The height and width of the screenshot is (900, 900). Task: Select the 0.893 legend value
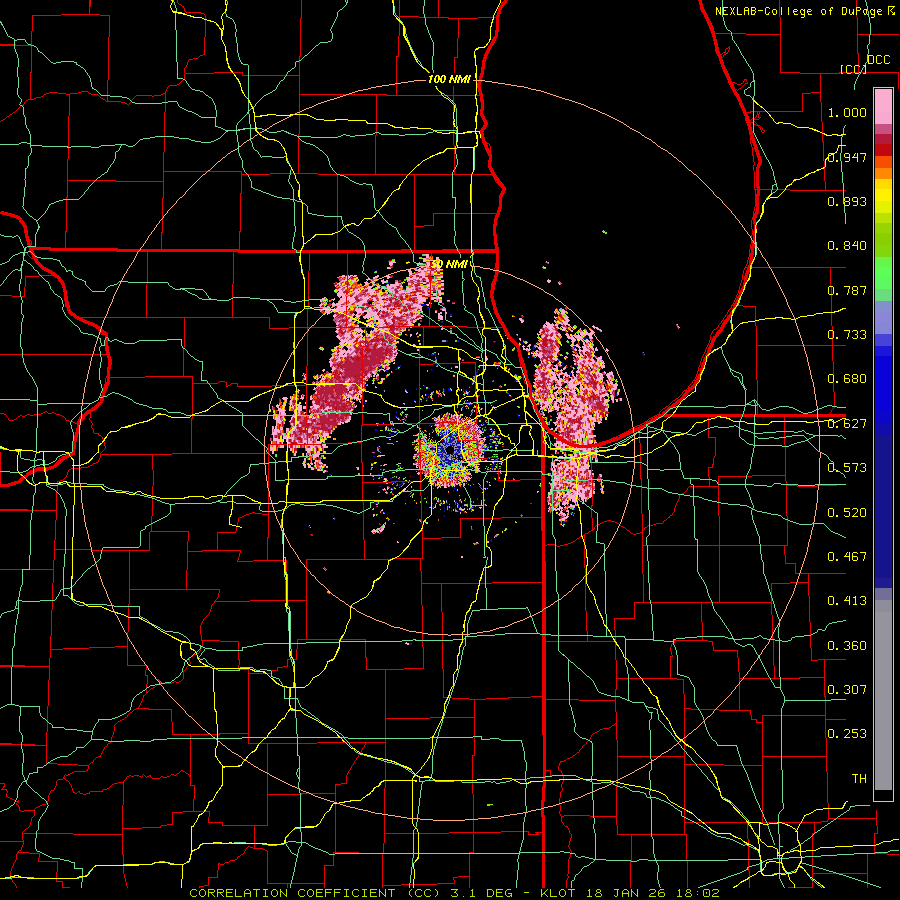point(847,201)
